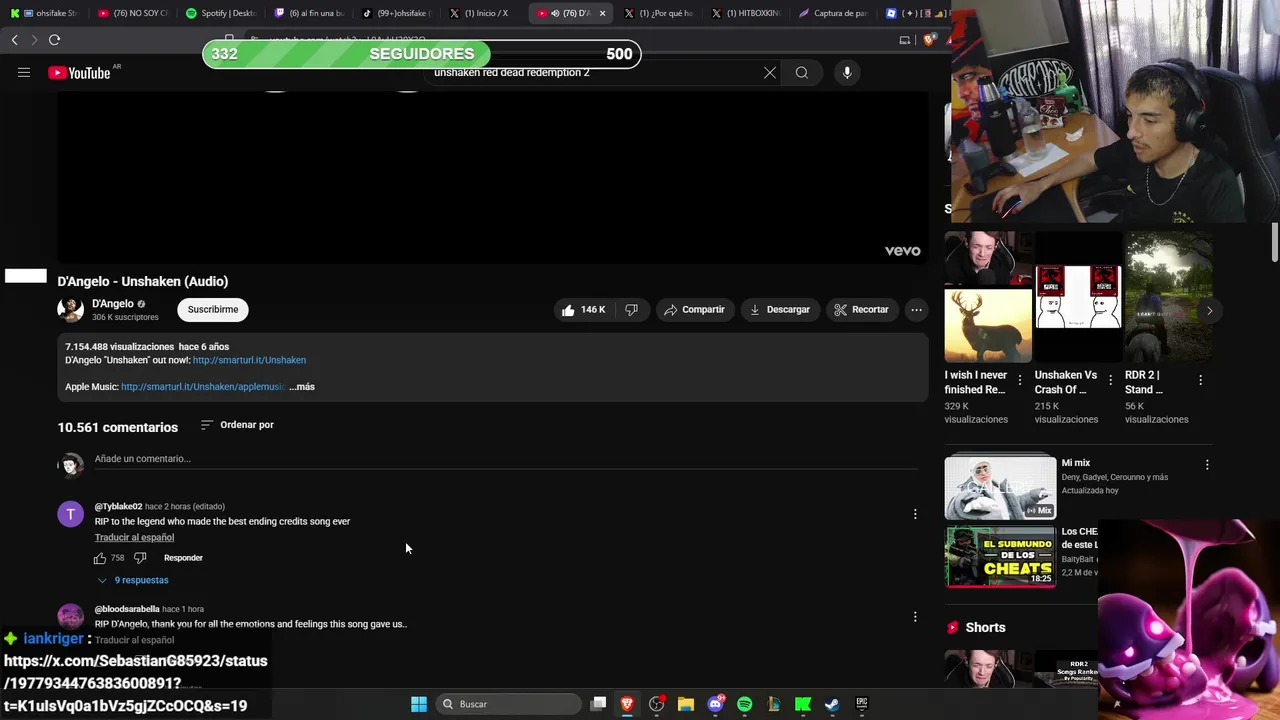The height and width of the screenshot is (720, 1280).
Task: Open the 'Unshaken Vs Crash Of...' short
Action: pyautogui.click(x=1078, y=297)
